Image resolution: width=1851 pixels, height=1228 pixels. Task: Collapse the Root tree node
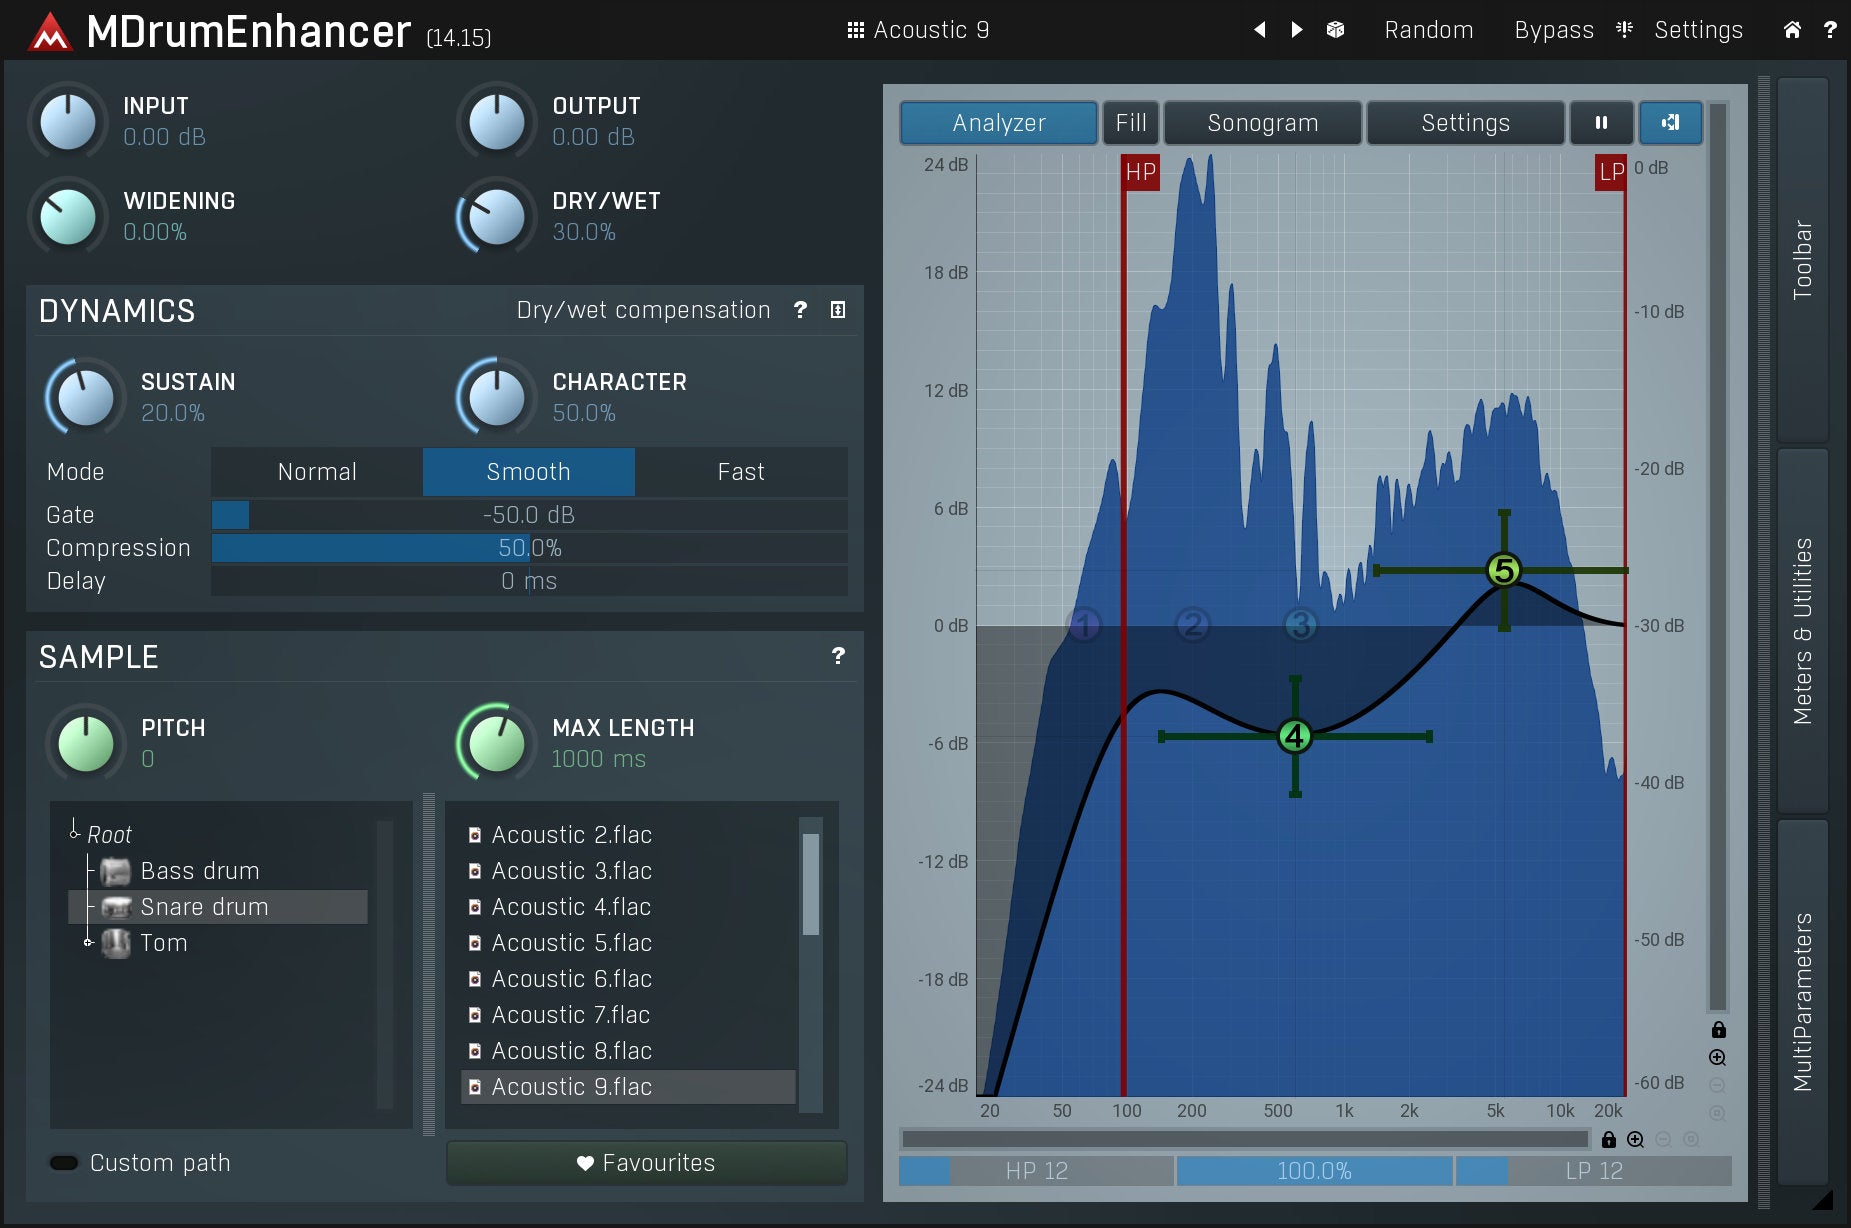74,832
